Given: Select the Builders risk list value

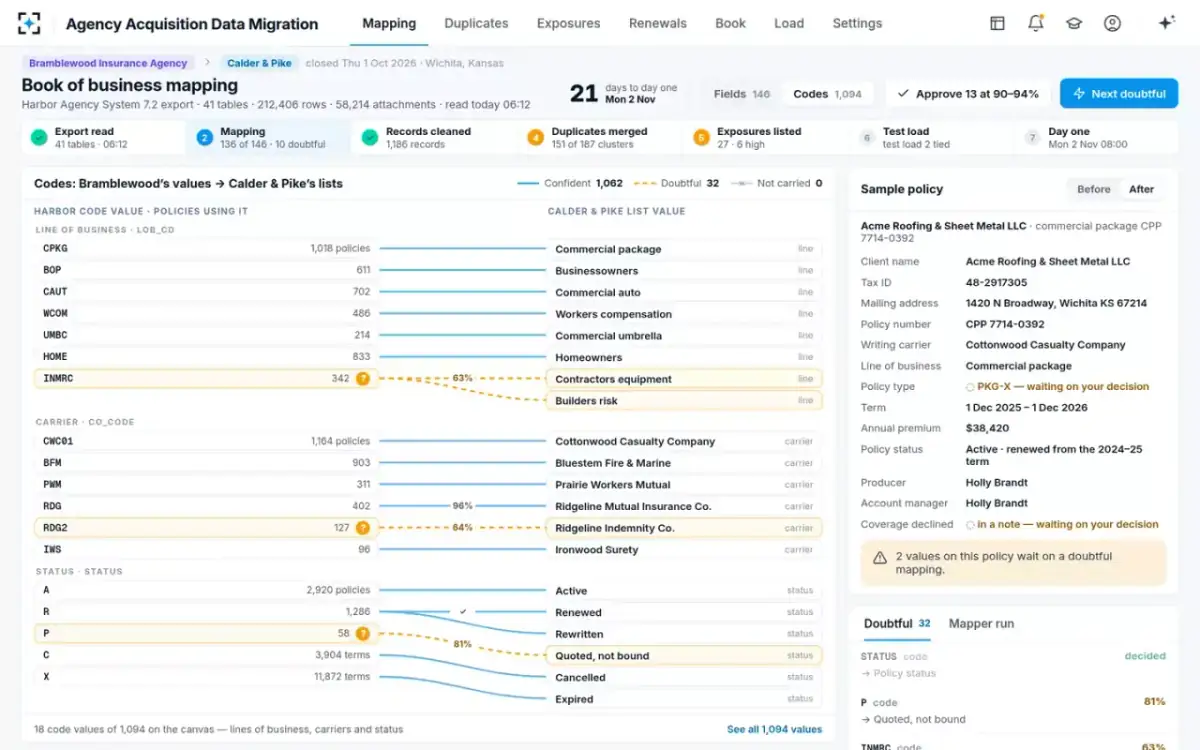Looking at the screenshot, I should tap(684, 401).
